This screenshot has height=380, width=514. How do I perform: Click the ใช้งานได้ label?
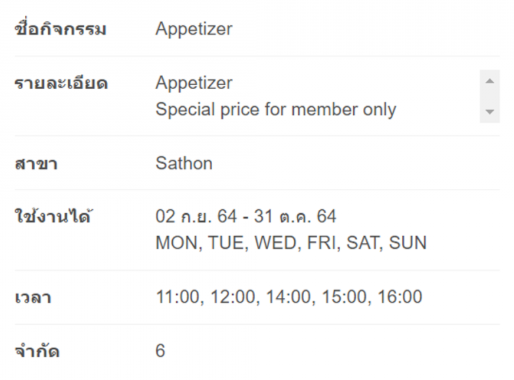point(54,216)
